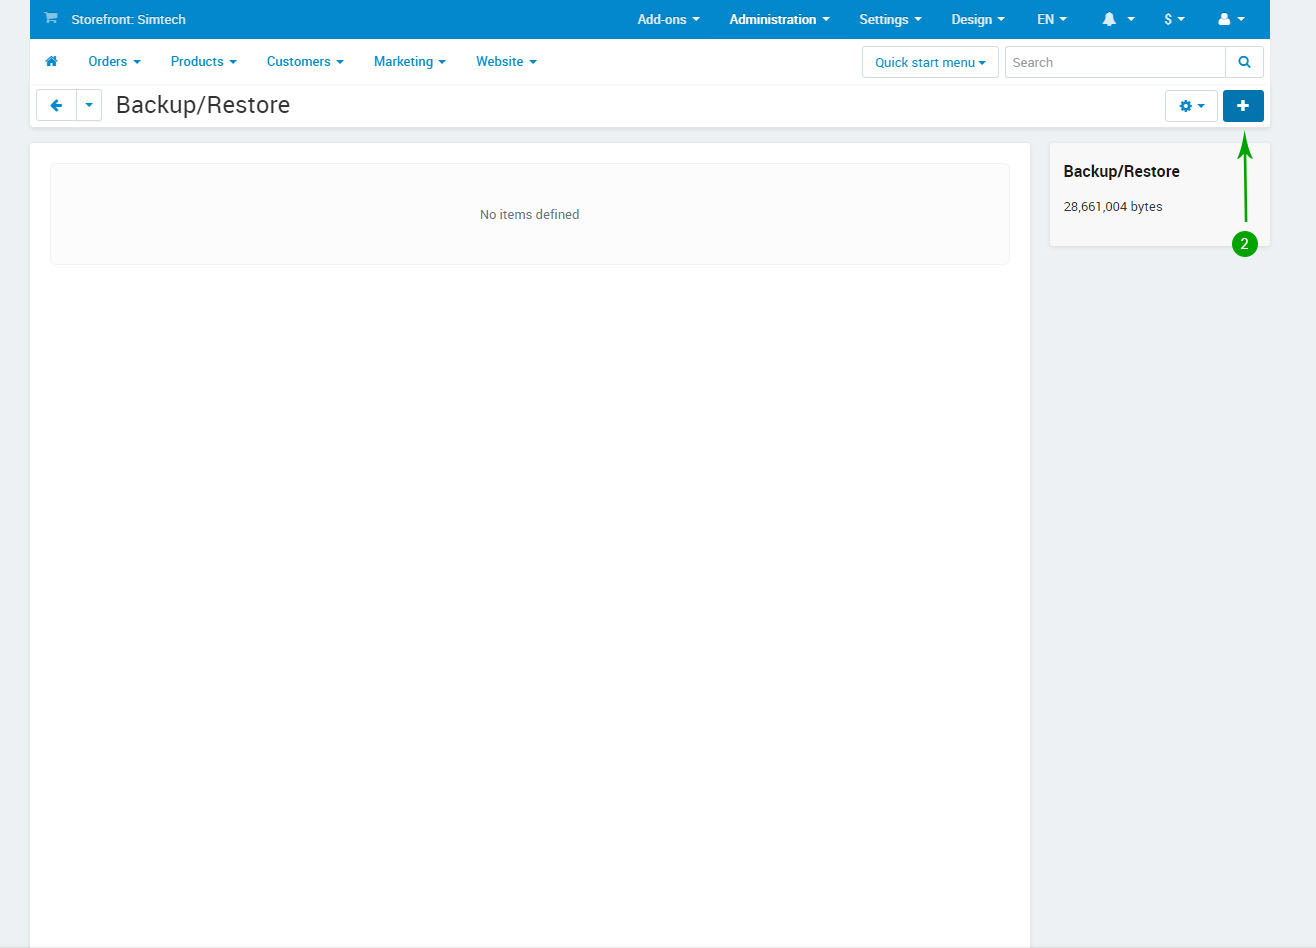Click the Backup/Restore page title
The image size is (1316, 948).
click(x=203, y=105)
